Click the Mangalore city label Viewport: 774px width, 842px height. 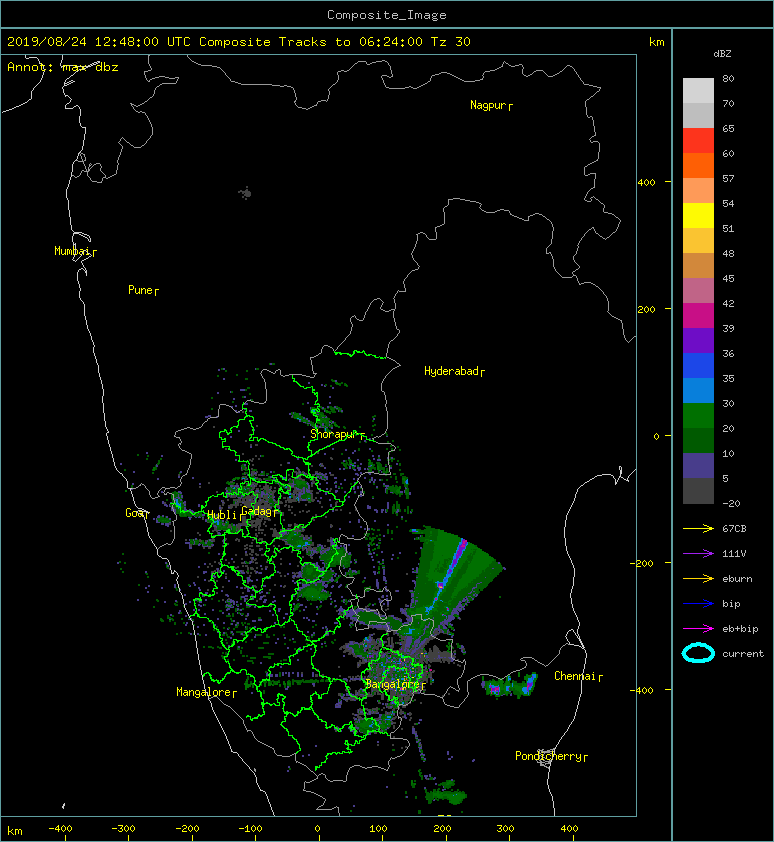[x=203, y=692]
